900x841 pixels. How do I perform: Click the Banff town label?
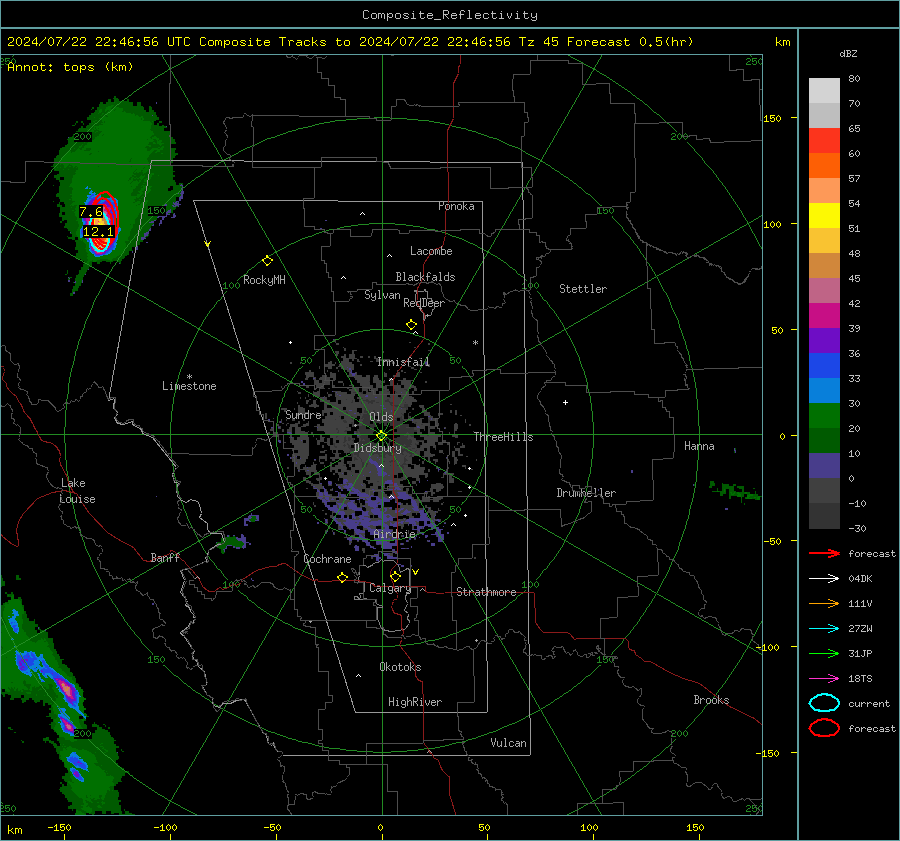coord(165,557)
